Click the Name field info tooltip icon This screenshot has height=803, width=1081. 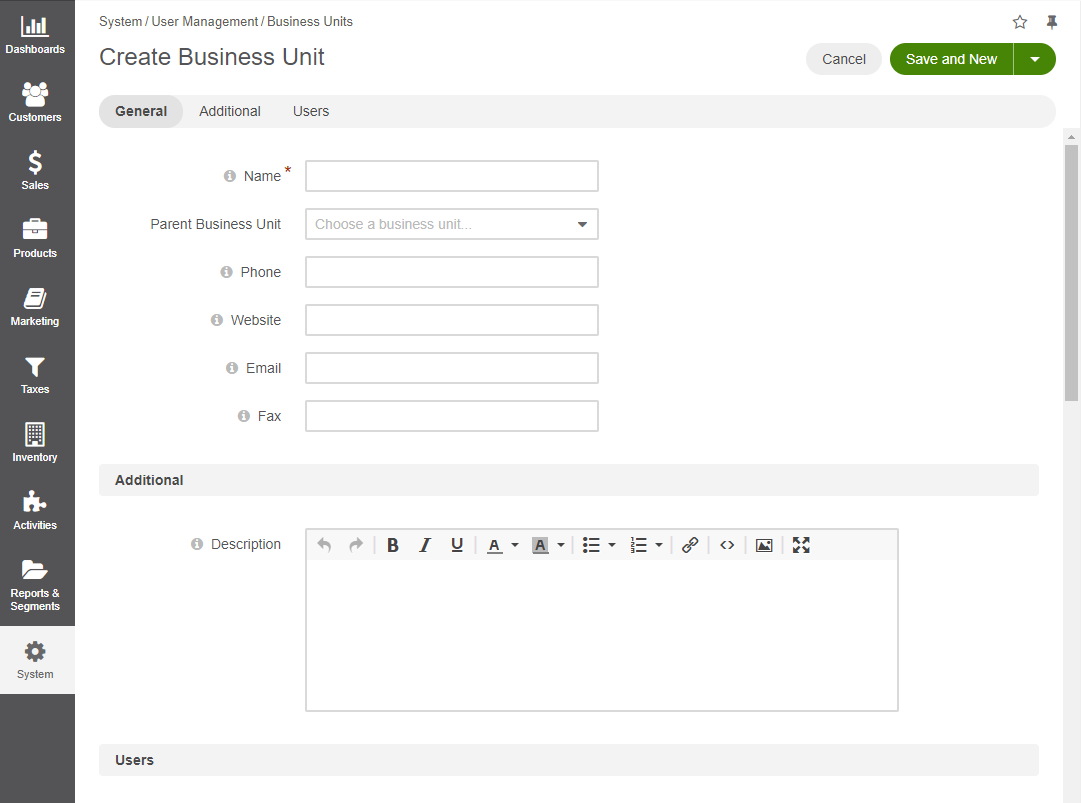[x=230, y=176]
